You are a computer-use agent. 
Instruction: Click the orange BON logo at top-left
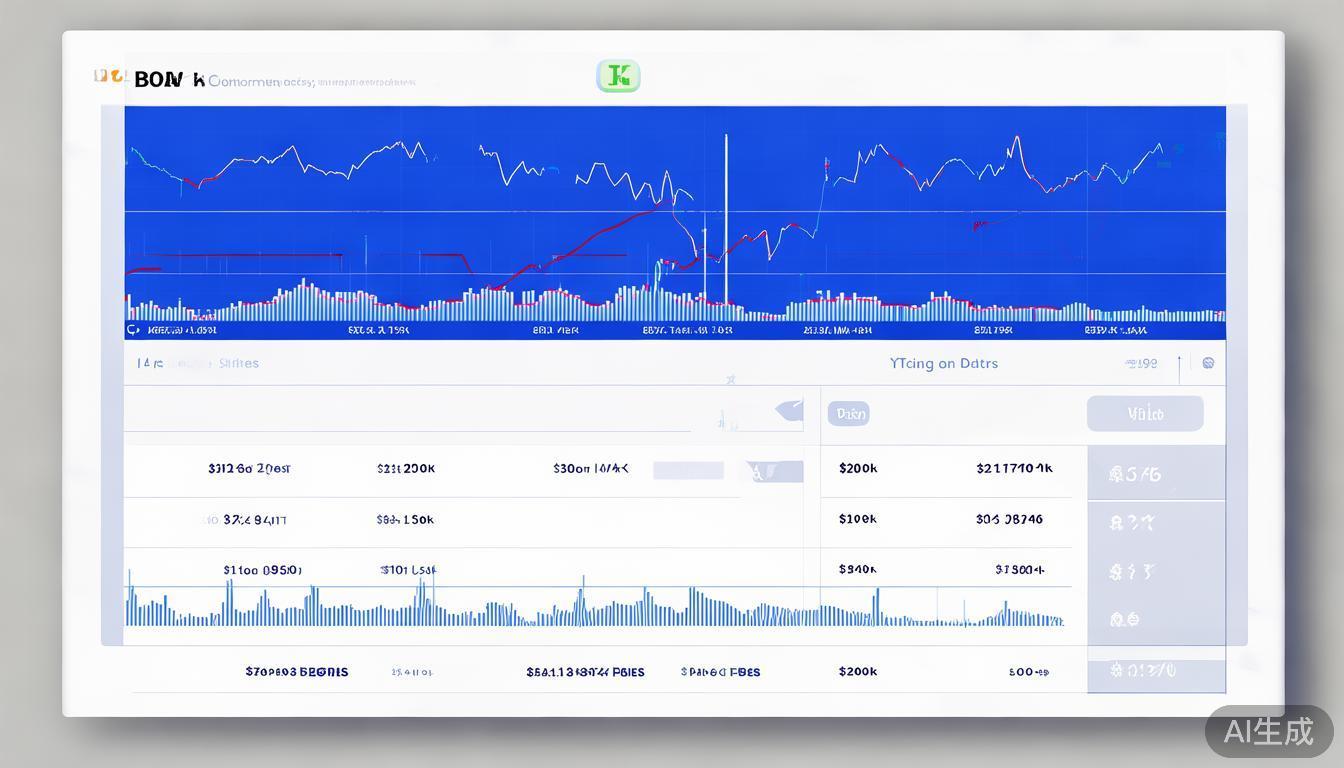point(110,77)
